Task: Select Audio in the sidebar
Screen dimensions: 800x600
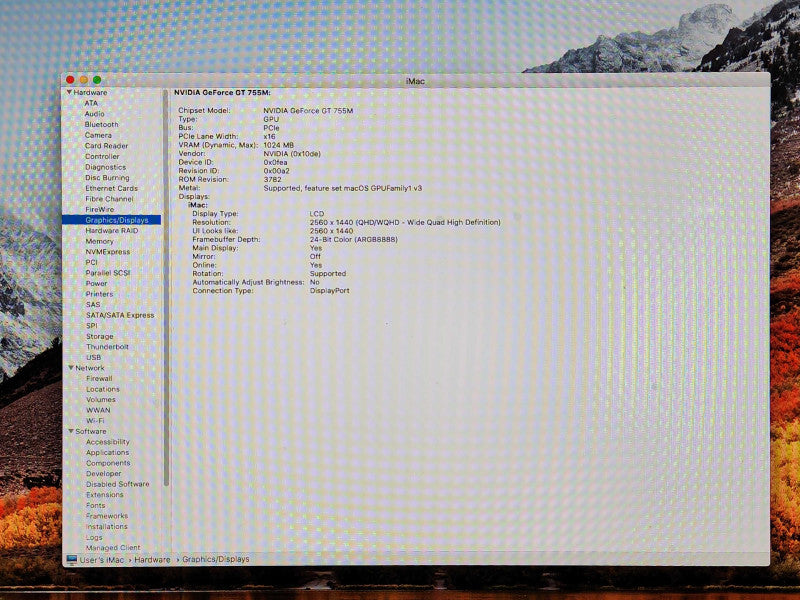Action: [94, 114]
